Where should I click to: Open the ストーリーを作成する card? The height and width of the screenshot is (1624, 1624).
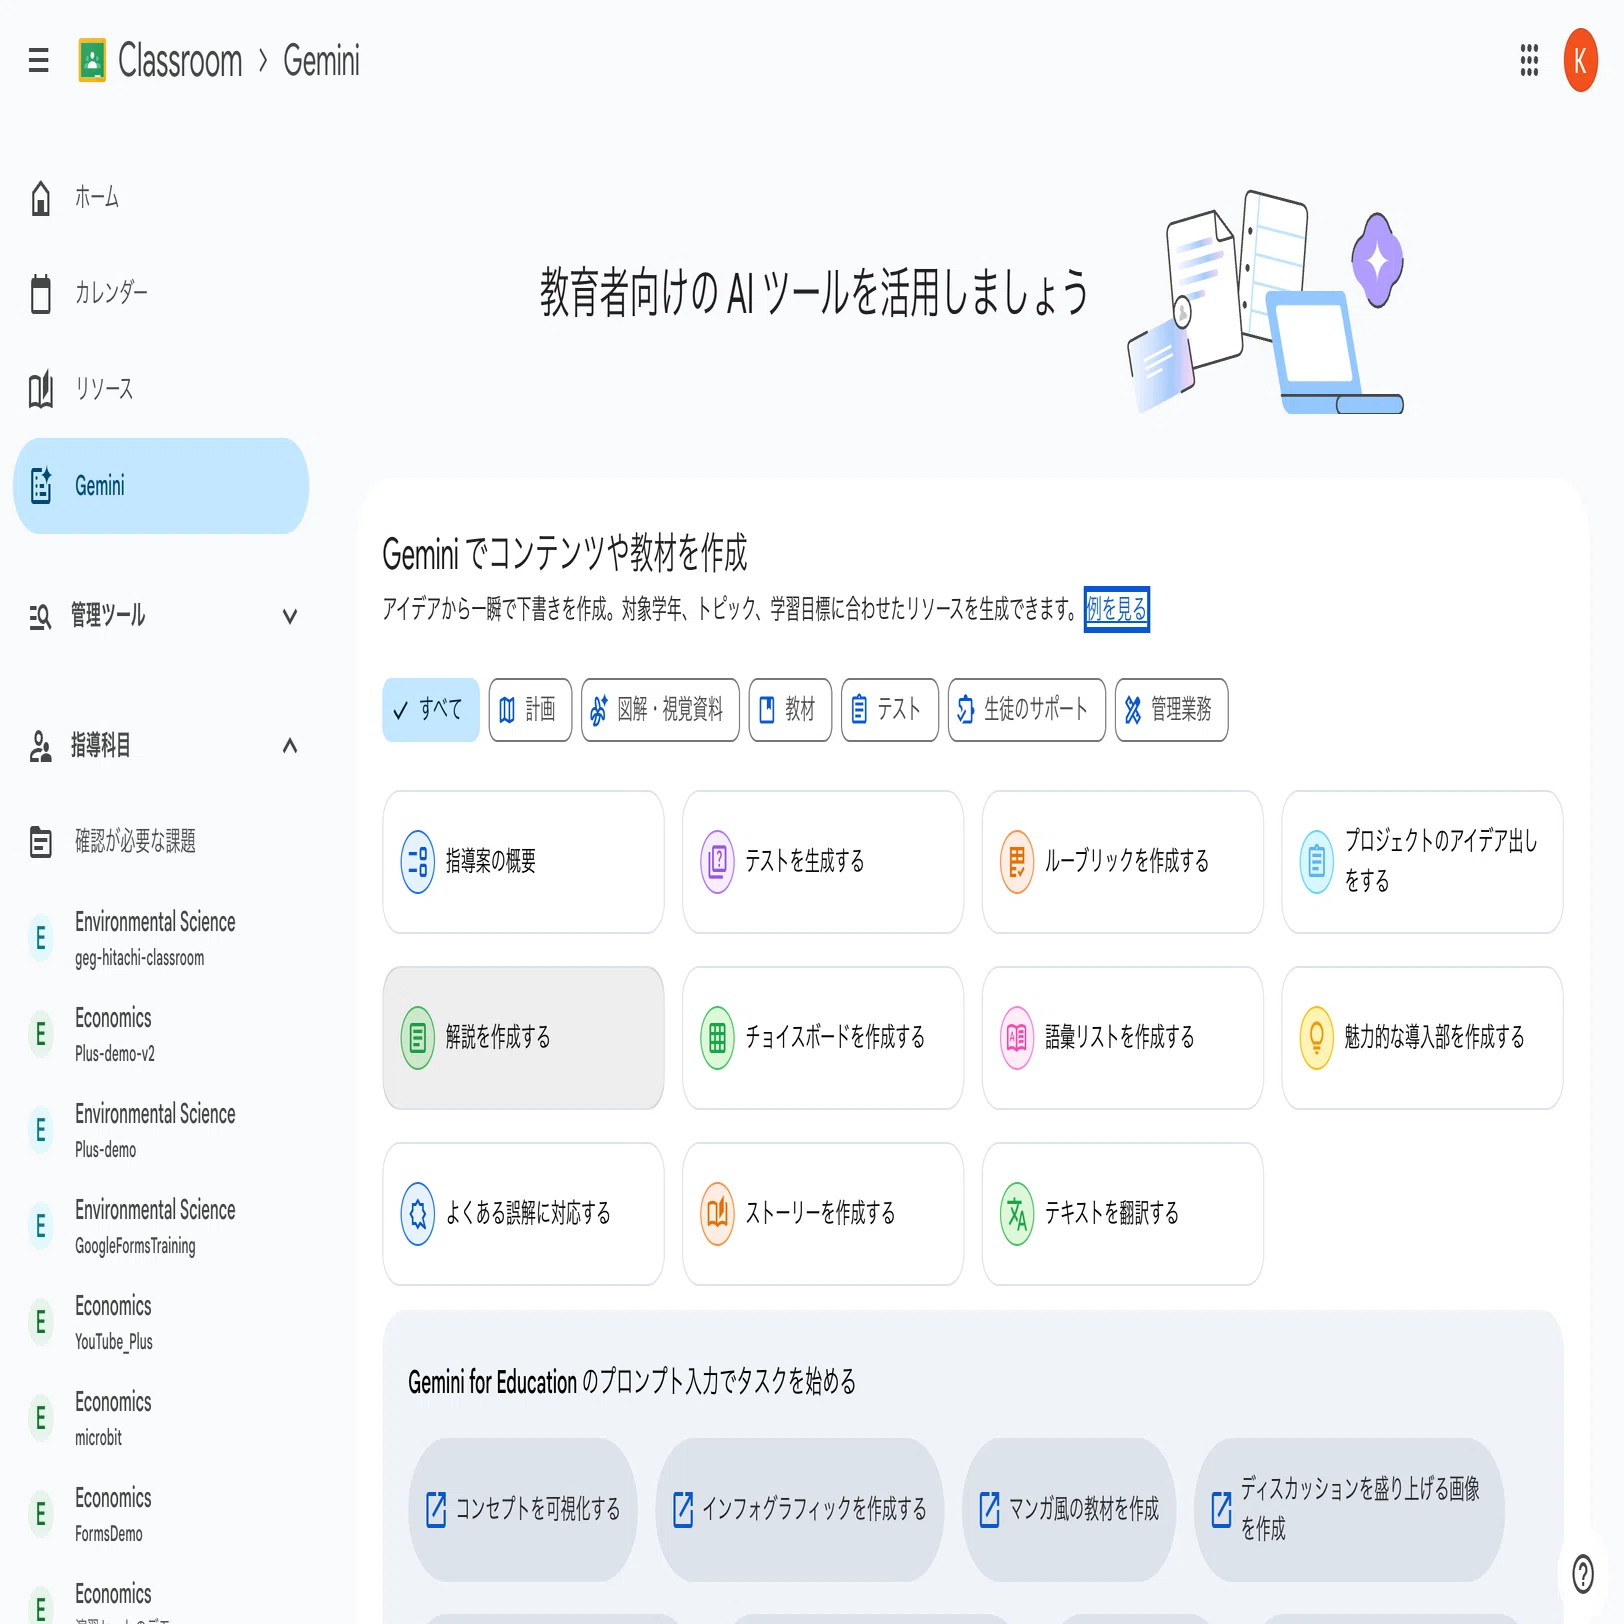[x=823, y=1214]
